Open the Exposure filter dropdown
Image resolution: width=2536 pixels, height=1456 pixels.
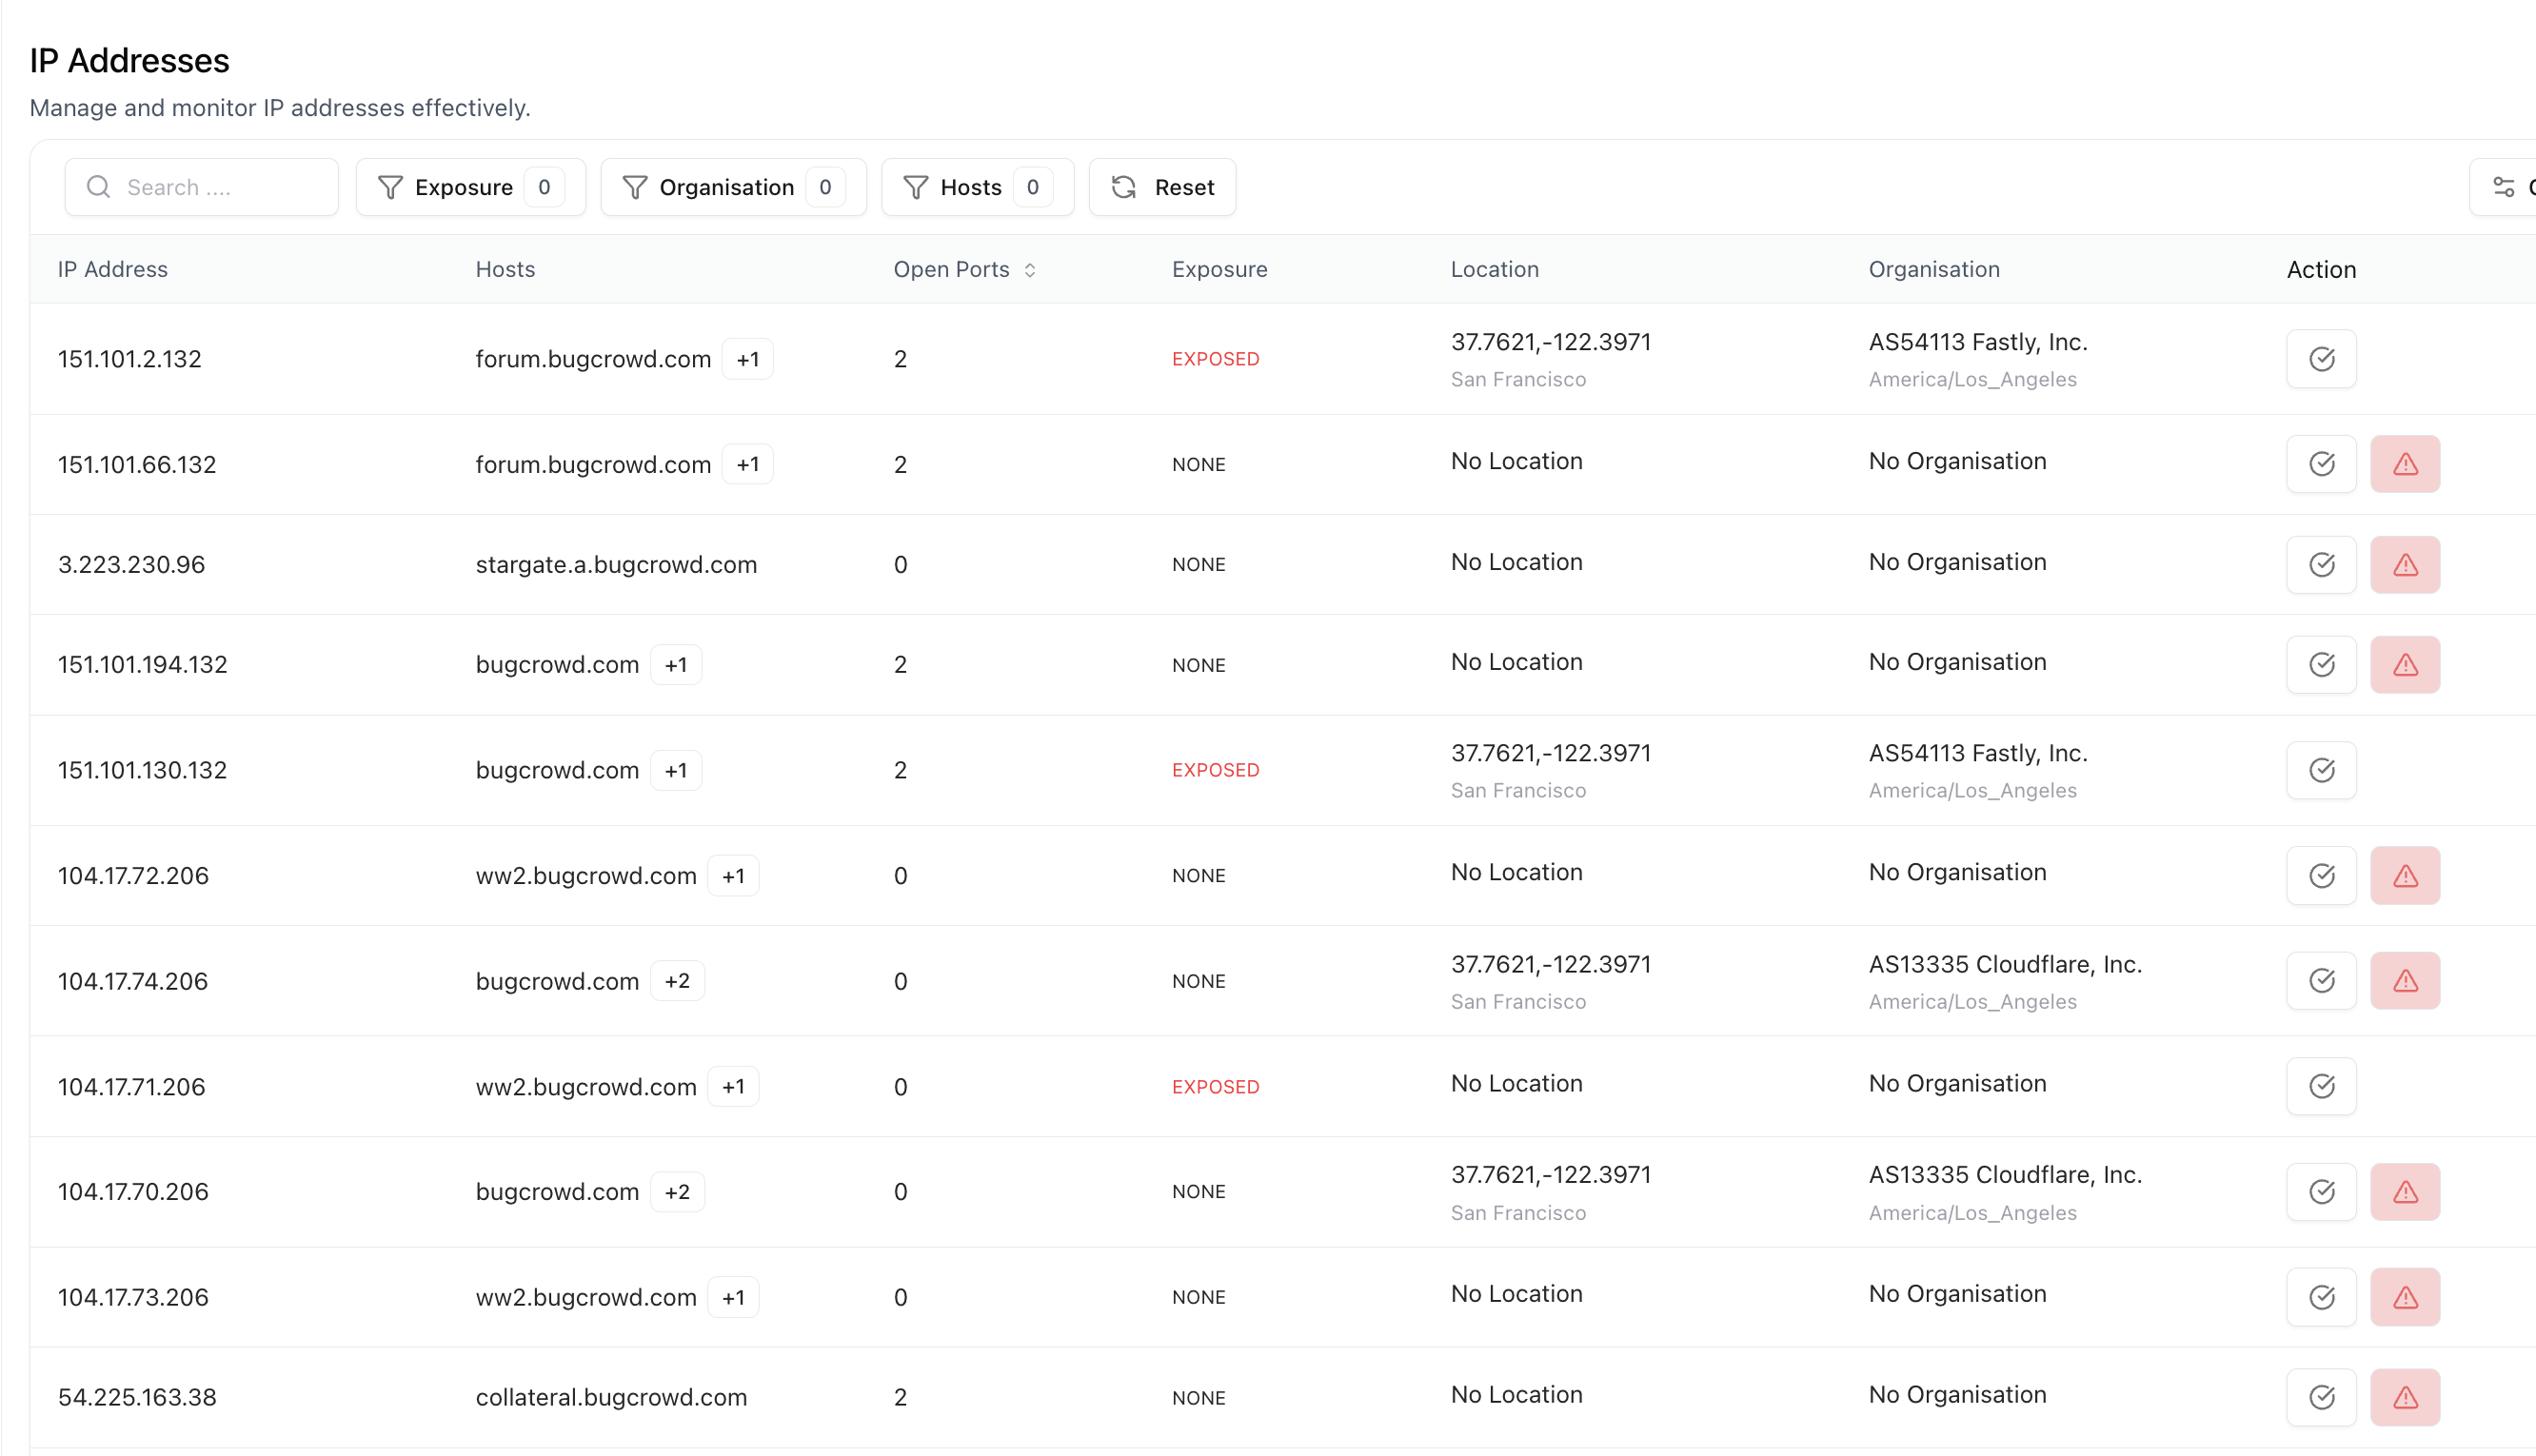point(470,187)
